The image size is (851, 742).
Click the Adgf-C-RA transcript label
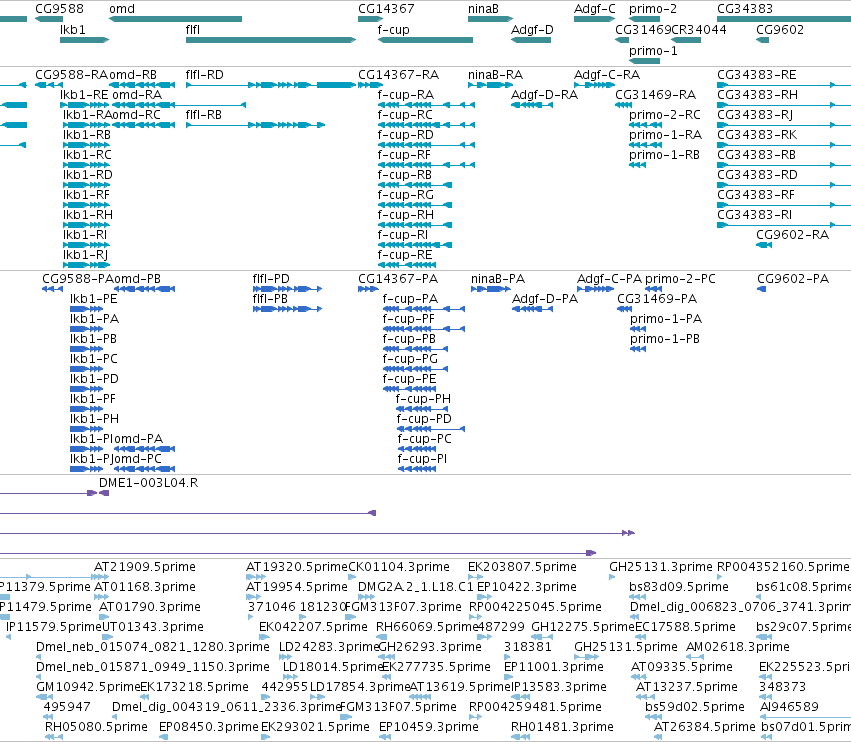607,74
